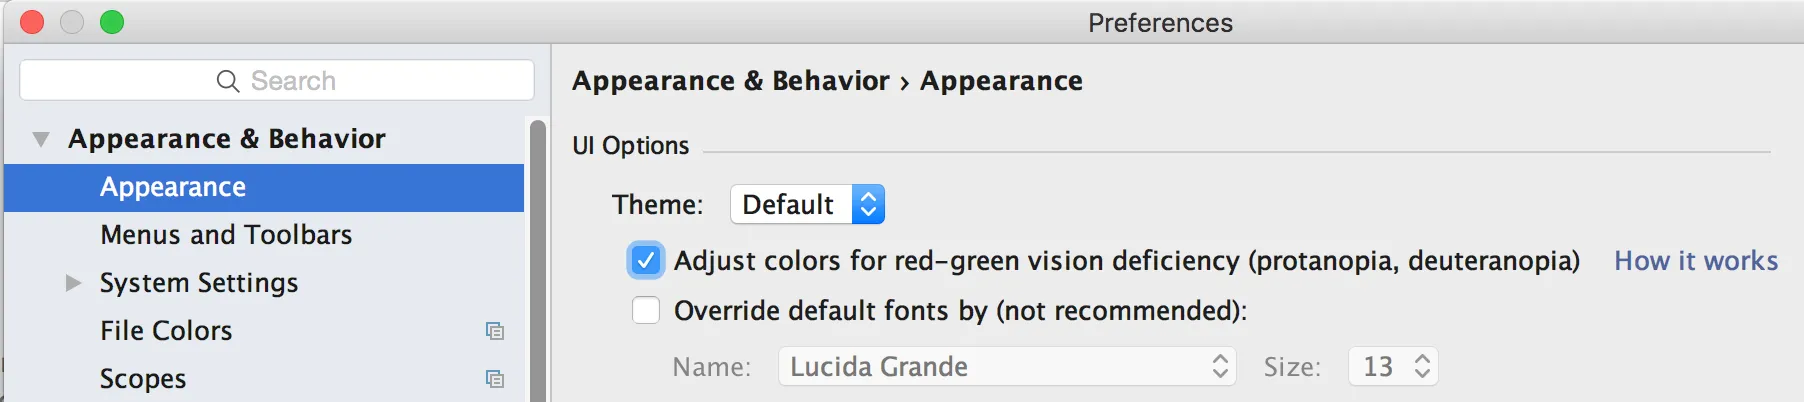Open the Scopes settings page

point(143,379)
